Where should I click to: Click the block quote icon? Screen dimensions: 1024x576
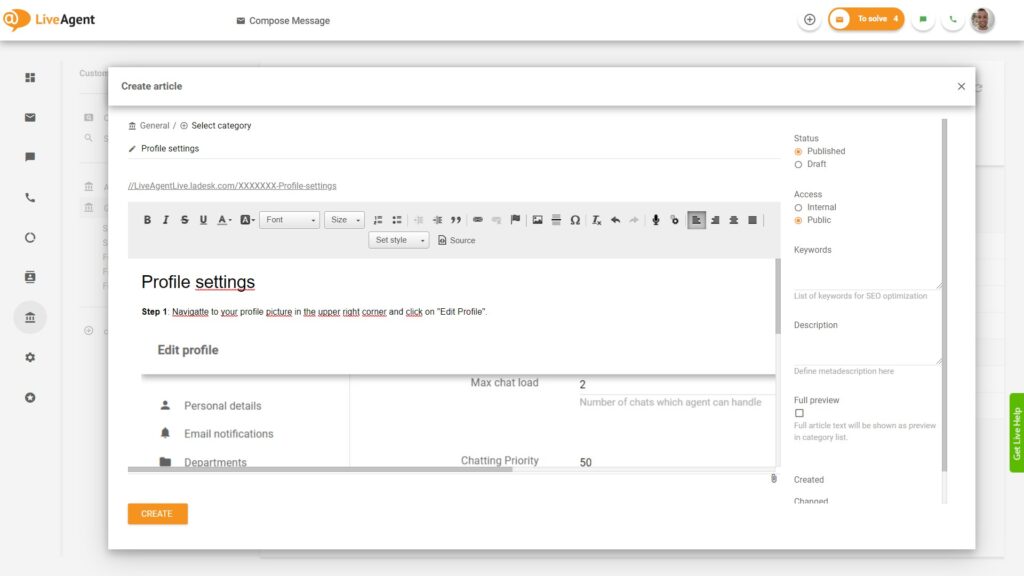point(456,220)
